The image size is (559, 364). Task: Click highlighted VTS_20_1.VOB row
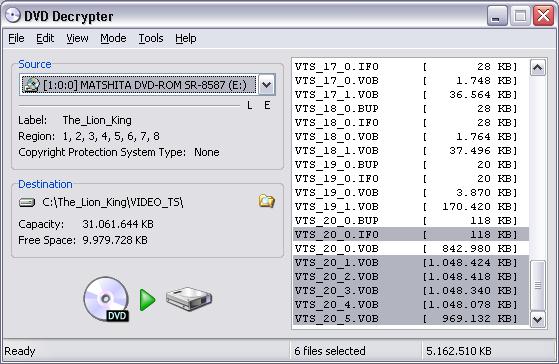[411, 262]
